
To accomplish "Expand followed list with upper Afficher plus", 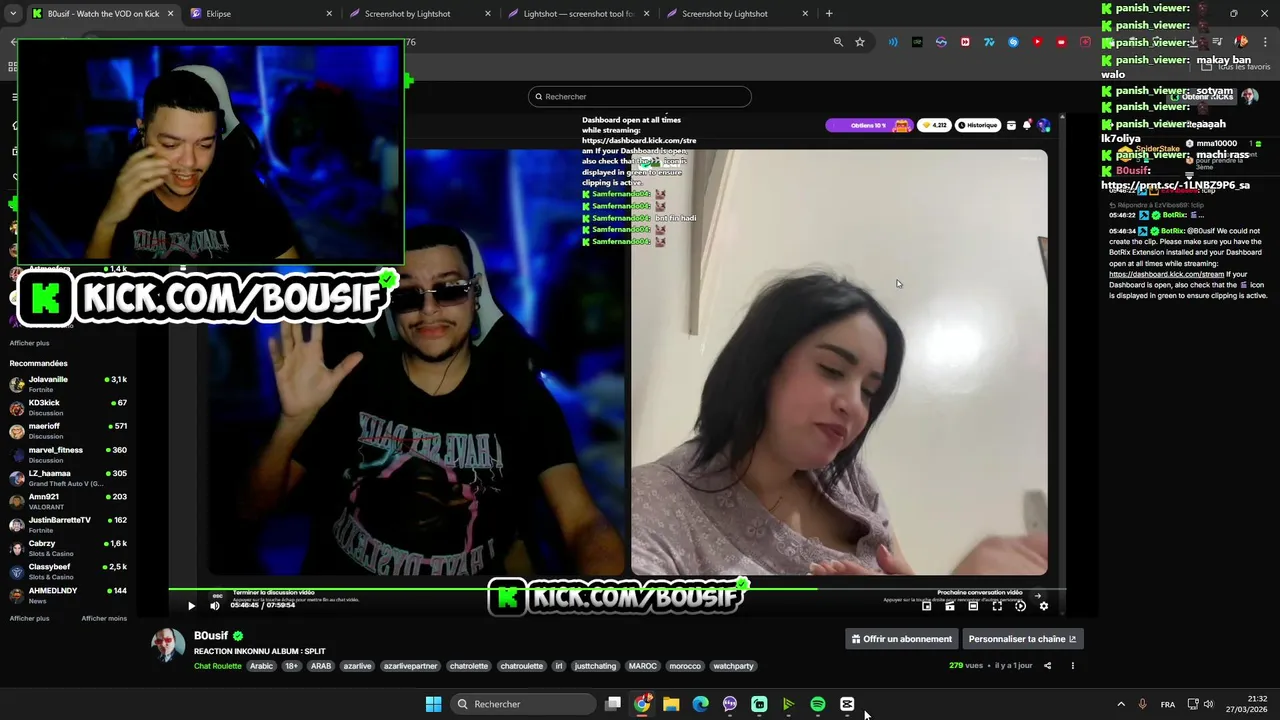I will (29, 343).
